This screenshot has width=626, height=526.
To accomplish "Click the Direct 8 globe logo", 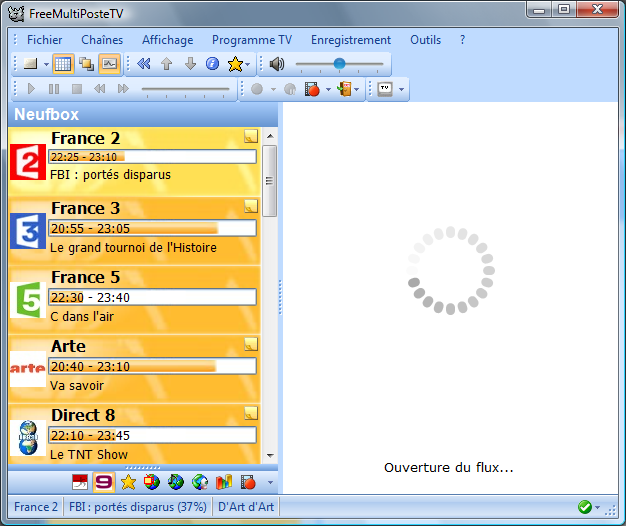I will (28, 438).
